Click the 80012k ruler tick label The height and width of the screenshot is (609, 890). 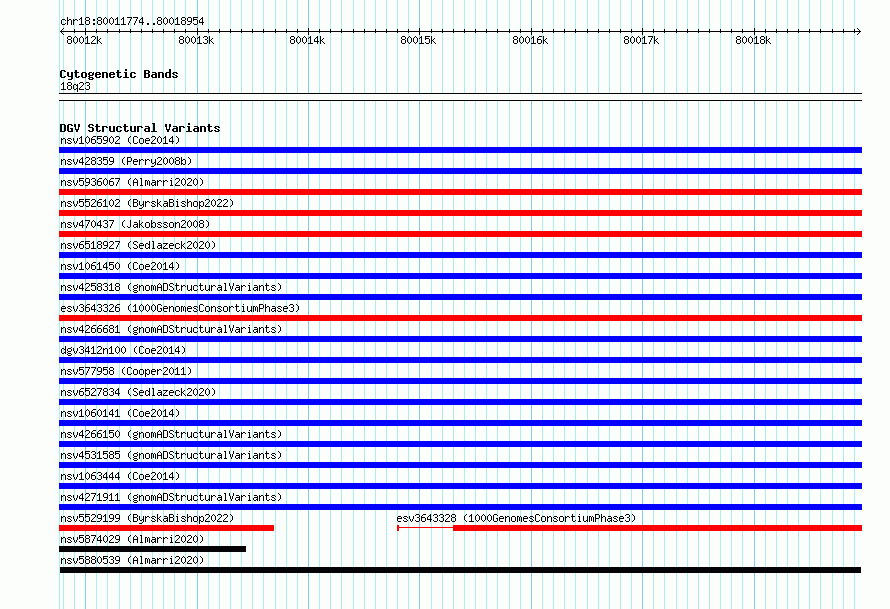(84, 40)
